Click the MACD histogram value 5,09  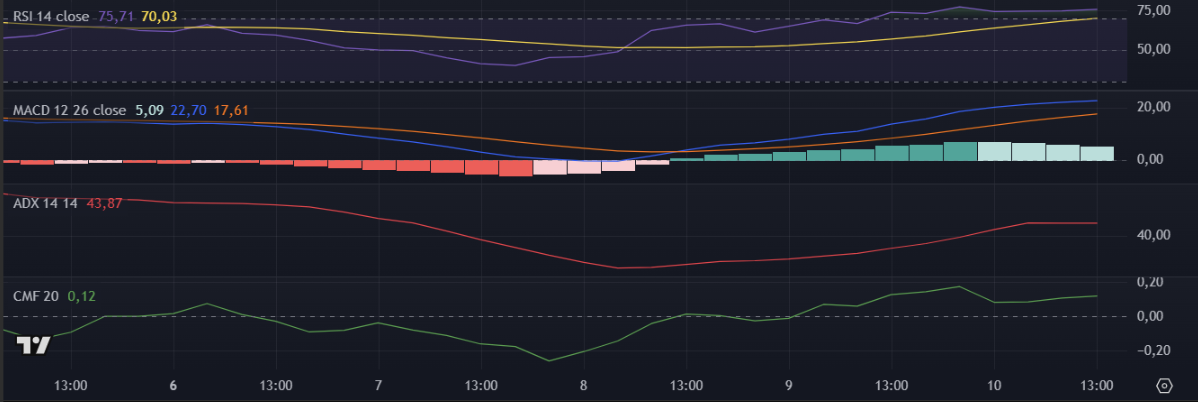click(147, 110)
